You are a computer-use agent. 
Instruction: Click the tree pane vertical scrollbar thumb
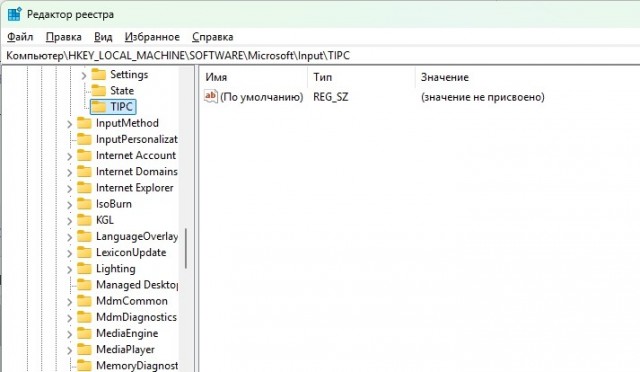(x=186, y=248)
